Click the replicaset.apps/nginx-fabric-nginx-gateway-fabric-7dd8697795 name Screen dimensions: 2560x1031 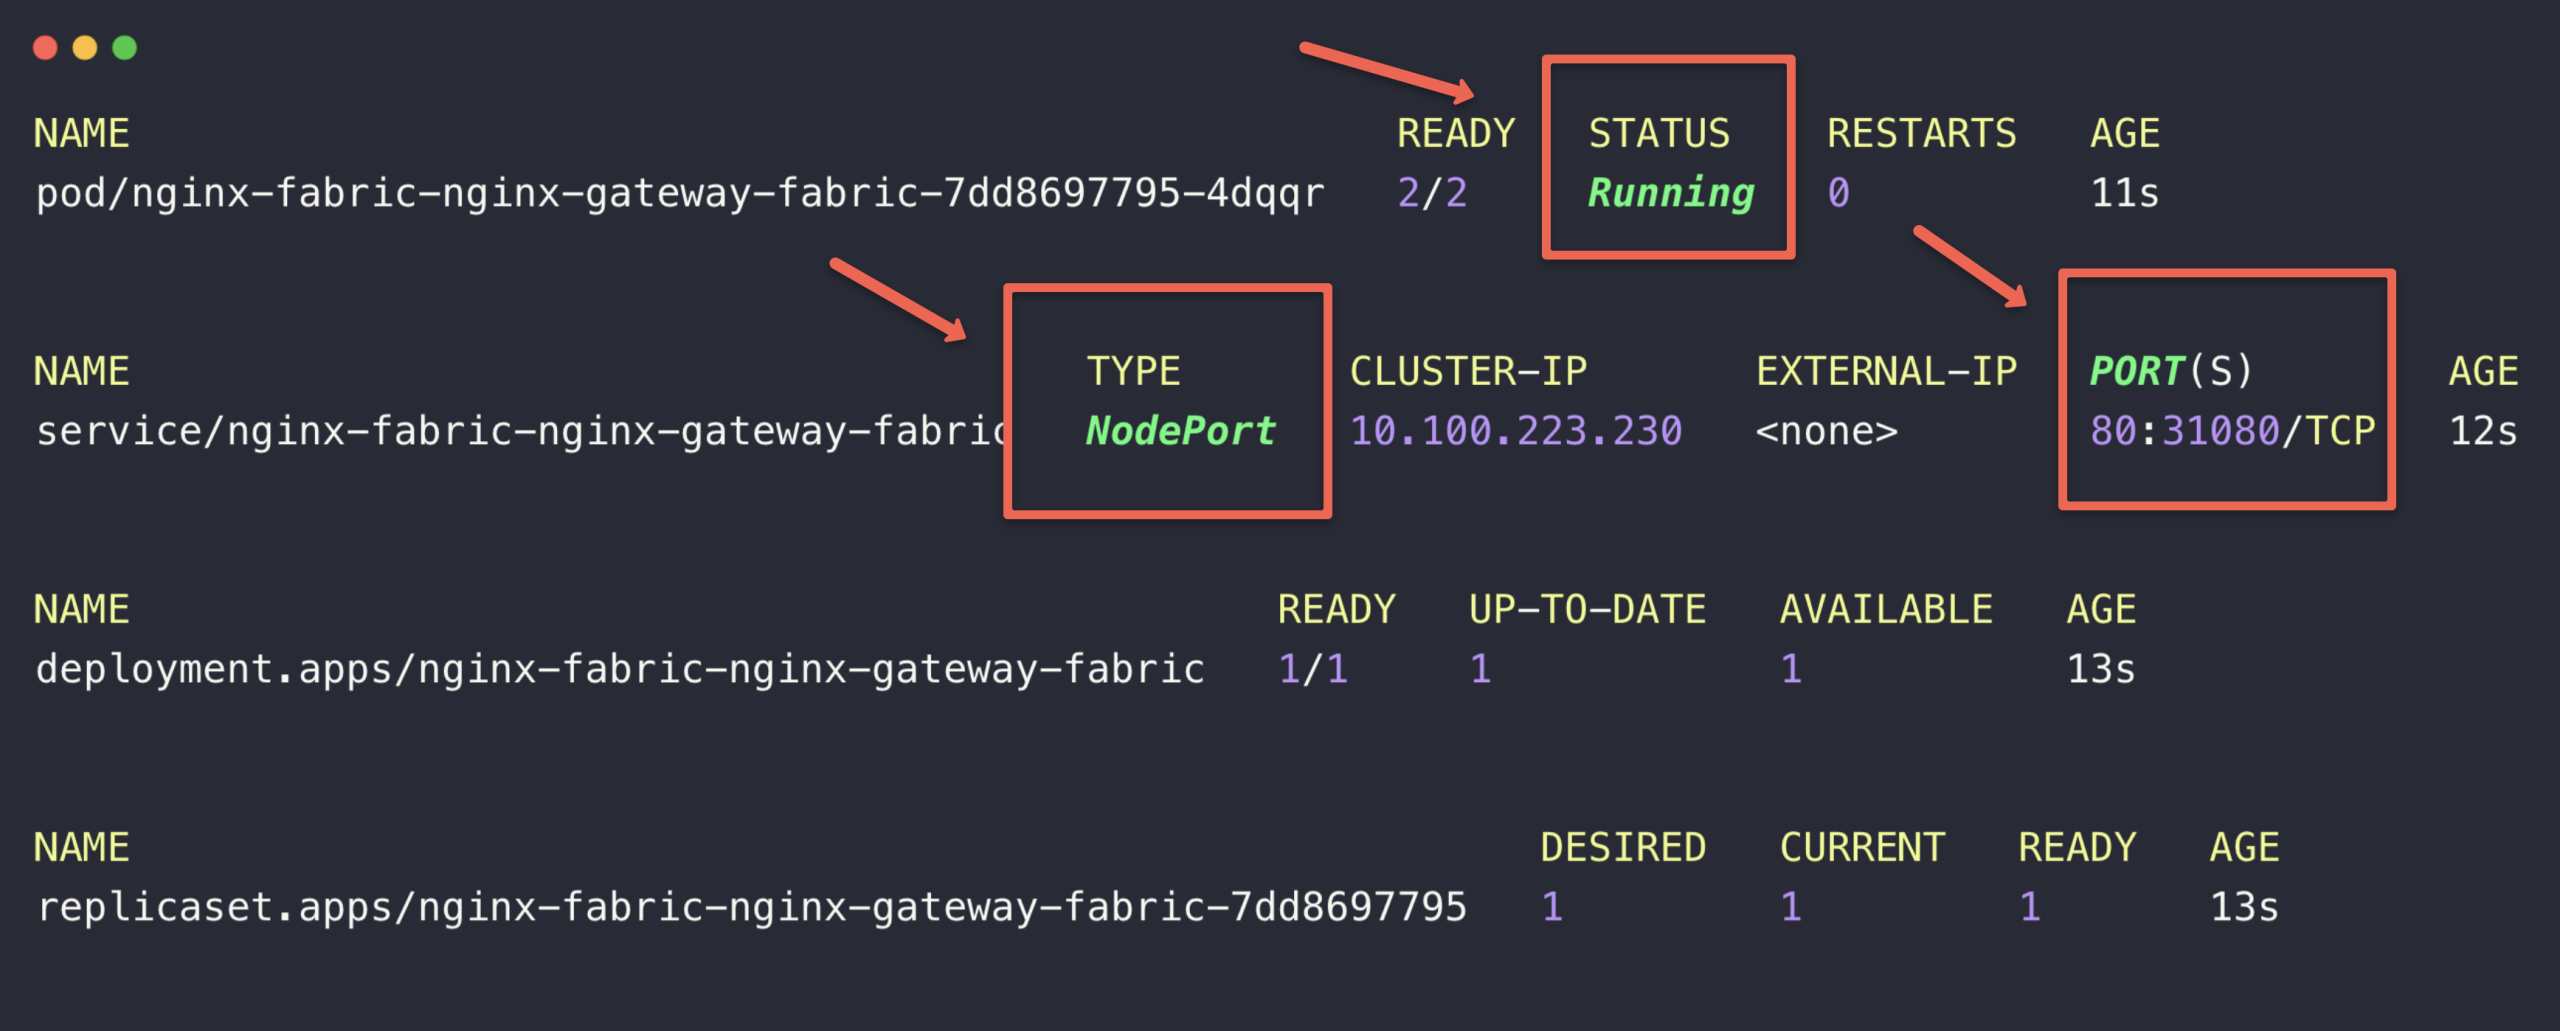click(752, 907)
